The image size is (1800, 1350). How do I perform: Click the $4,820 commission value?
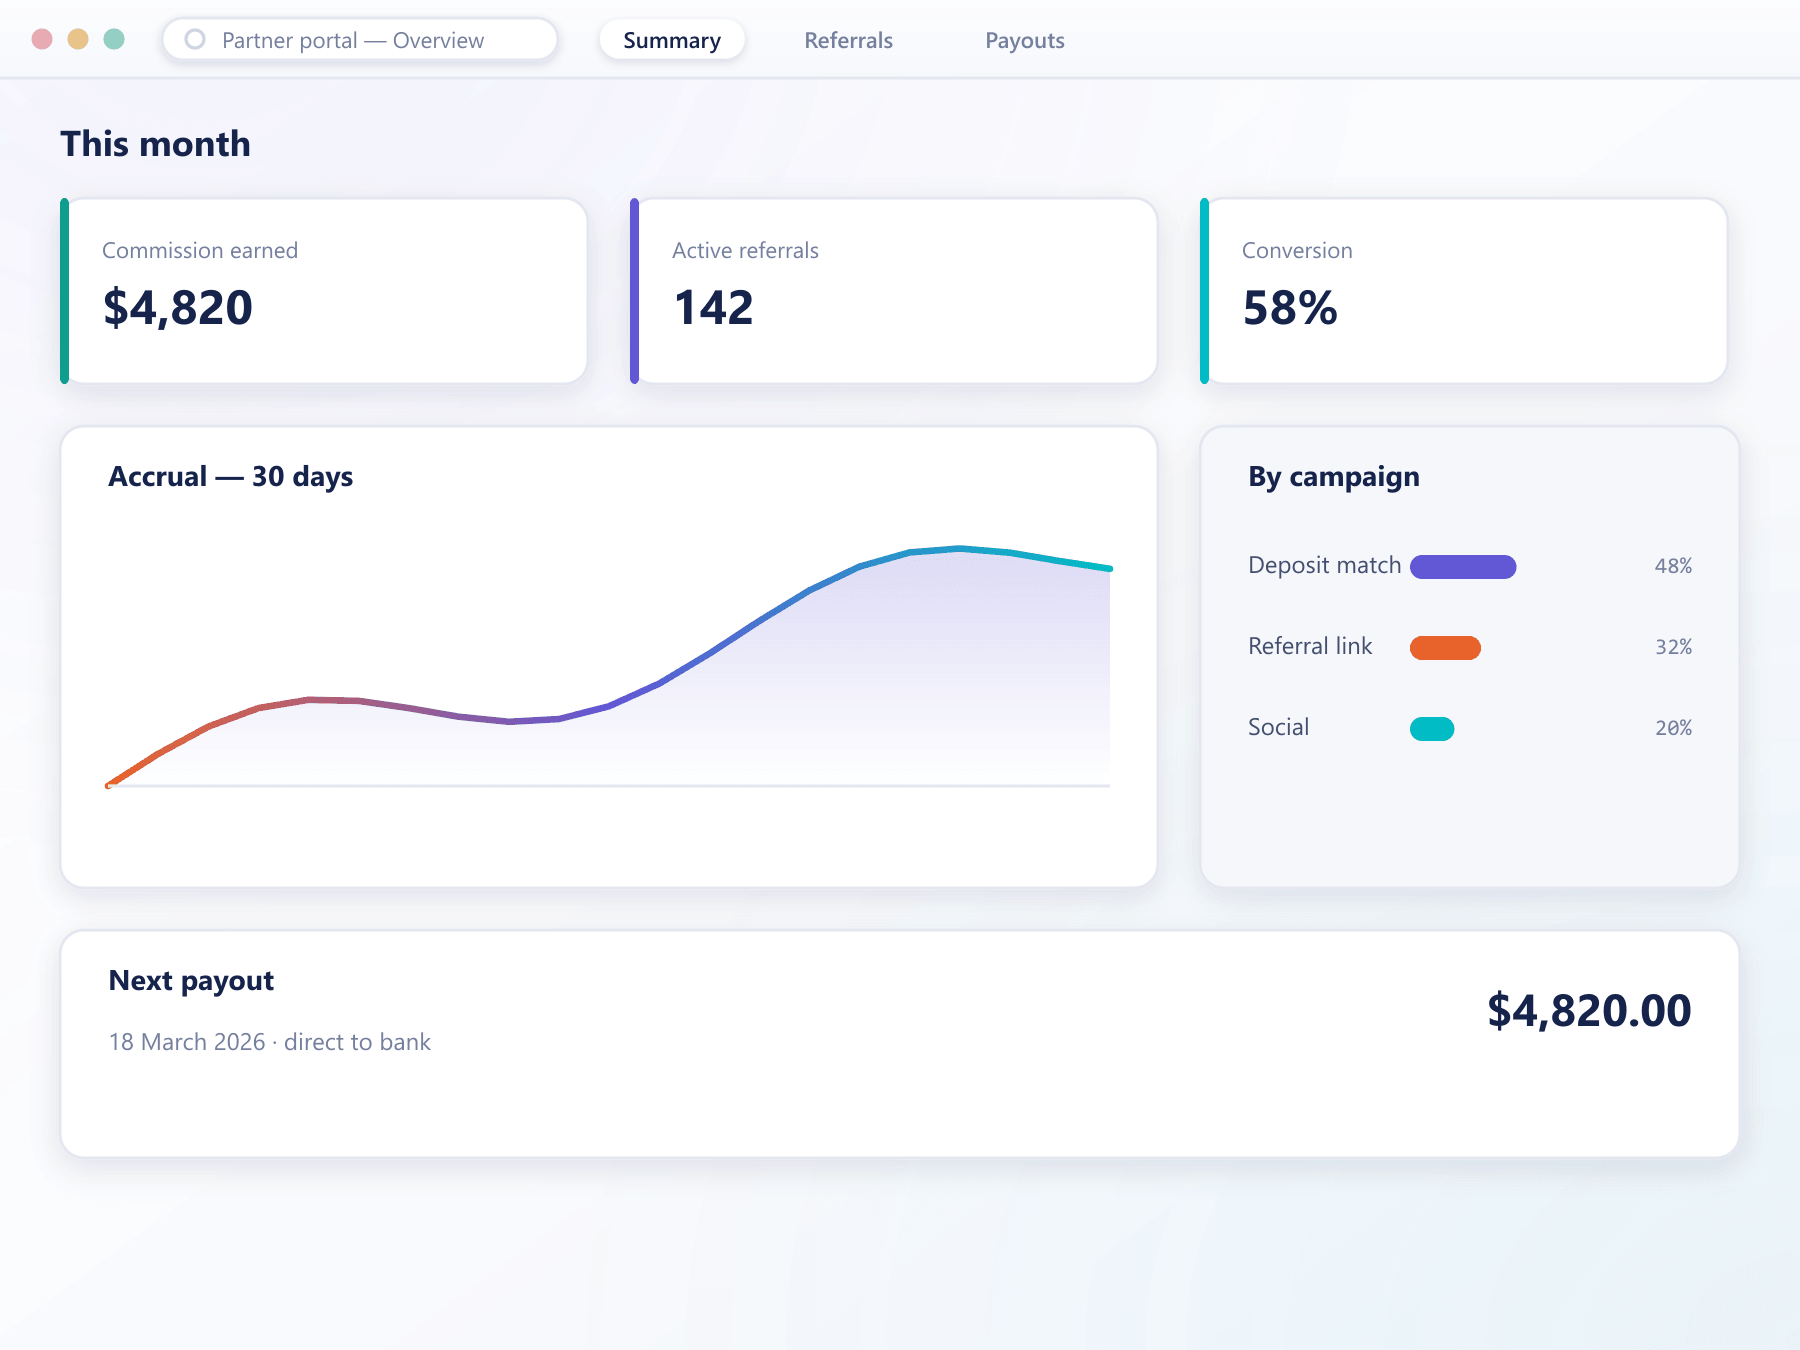pos(178,307)
